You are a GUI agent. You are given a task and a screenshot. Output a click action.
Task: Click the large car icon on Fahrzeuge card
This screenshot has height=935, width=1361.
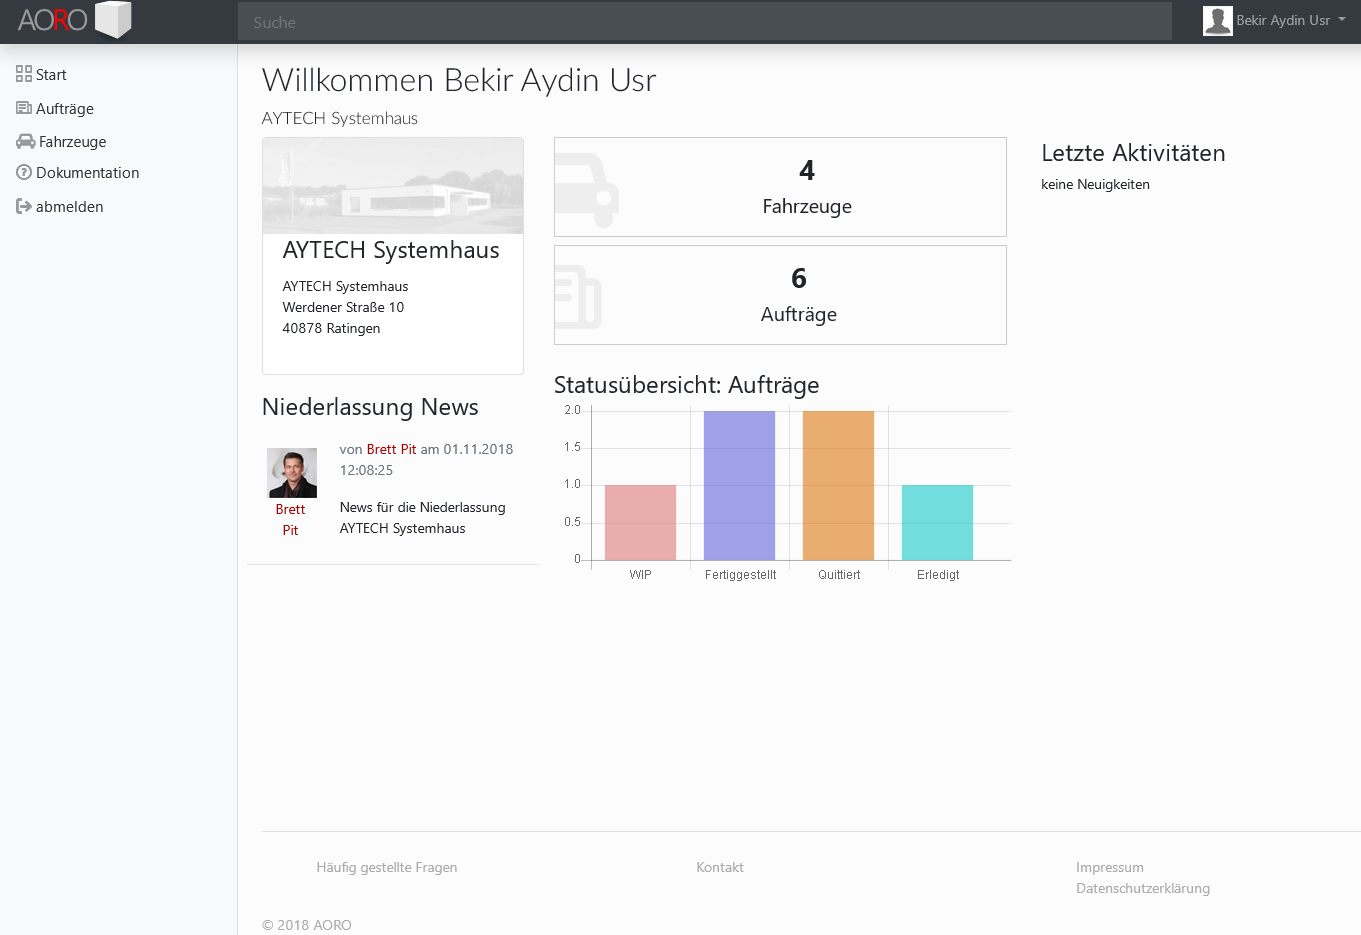(589, 186)
